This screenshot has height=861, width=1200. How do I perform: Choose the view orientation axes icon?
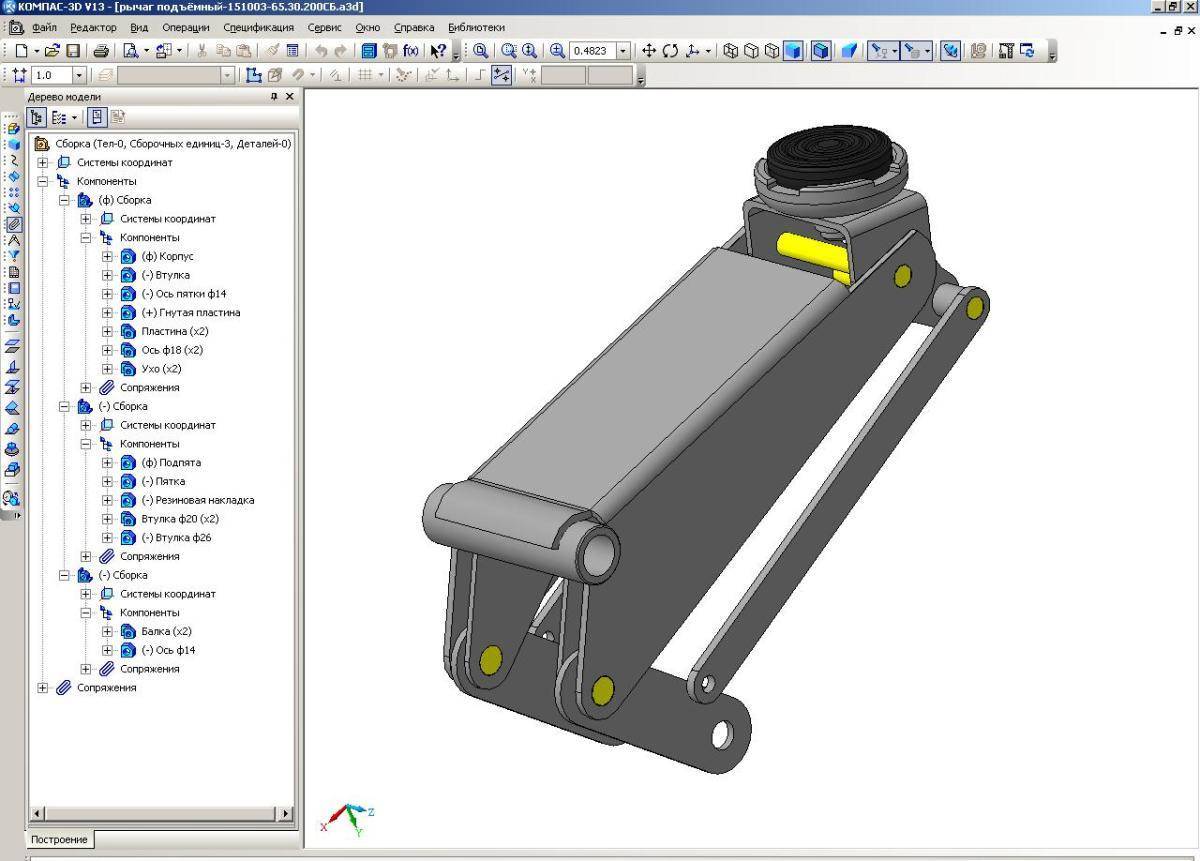(x=692, y=50)
